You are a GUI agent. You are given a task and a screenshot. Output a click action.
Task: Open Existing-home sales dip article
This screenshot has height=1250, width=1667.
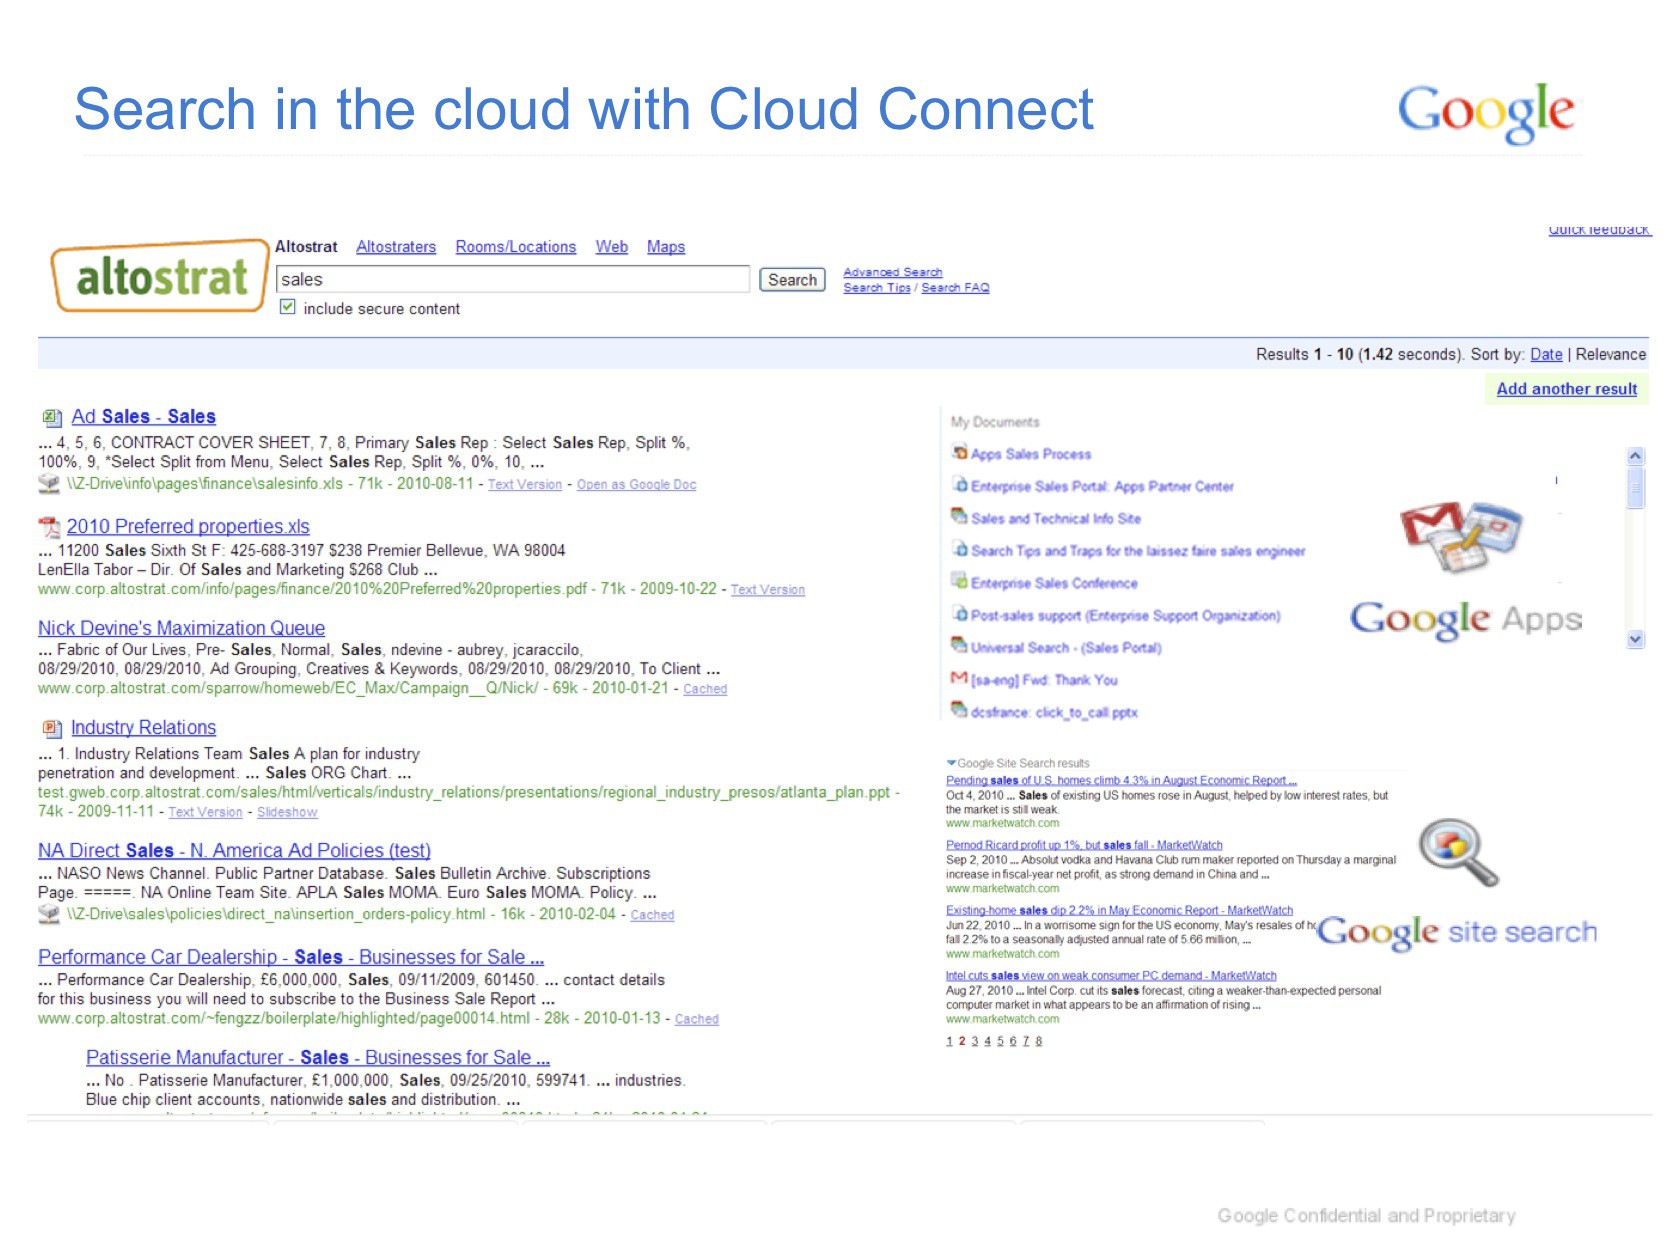pos(1119,911)
